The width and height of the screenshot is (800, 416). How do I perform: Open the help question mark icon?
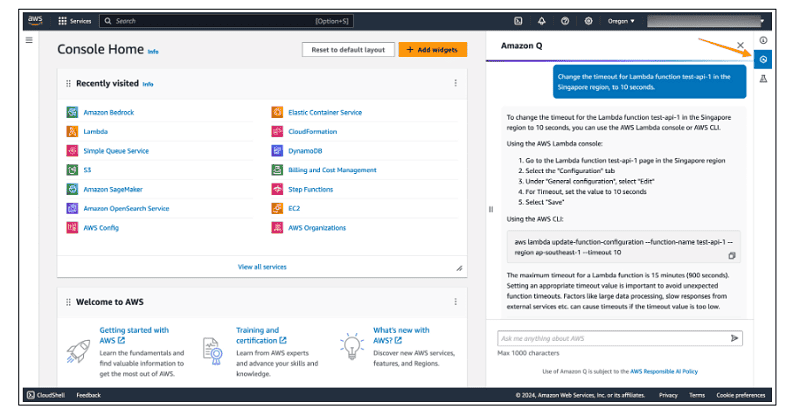(565, 21)
